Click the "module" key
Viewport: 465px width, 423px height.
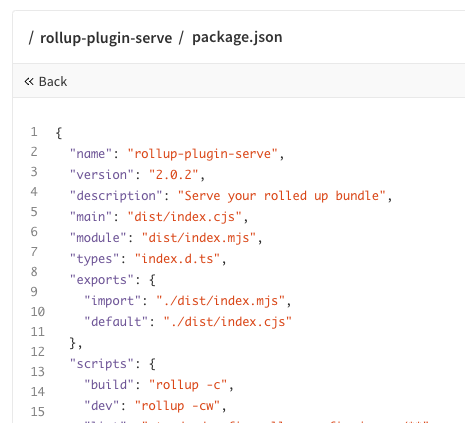pyautogui.click(x=98, y=238)
